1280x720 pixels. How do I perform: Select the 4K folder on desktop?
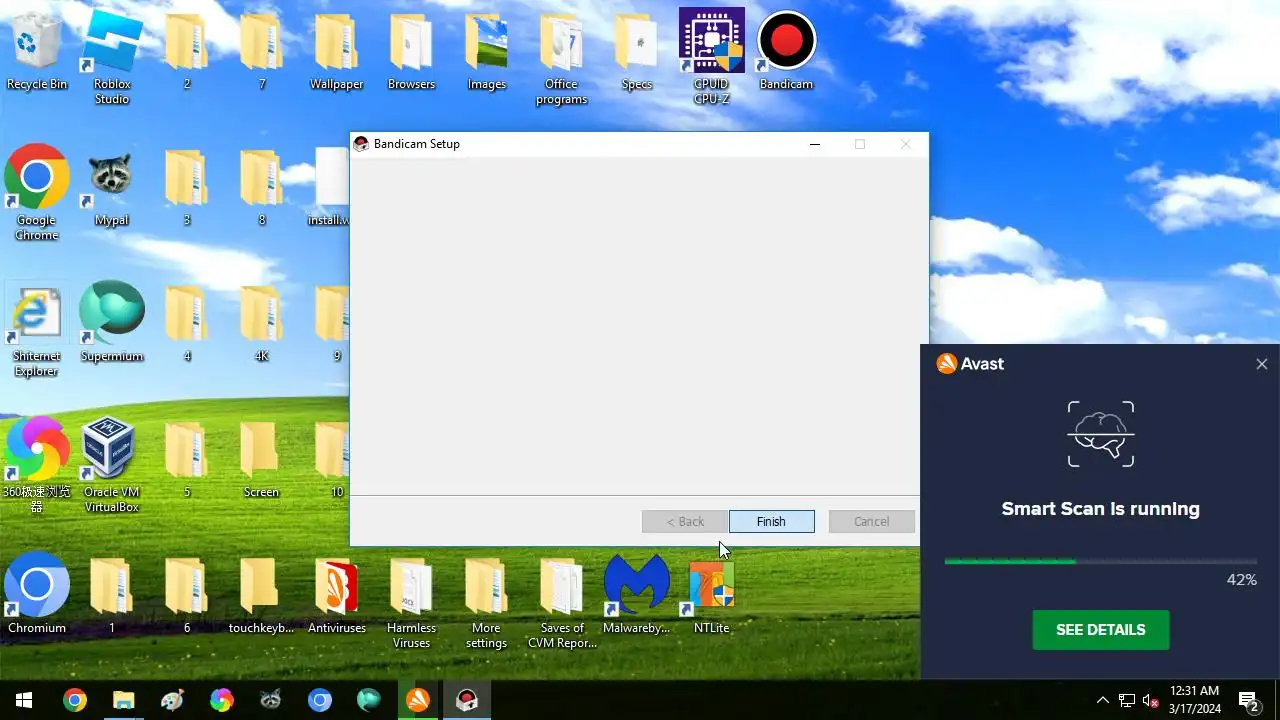pyautogui.click(x=261, y=322)
